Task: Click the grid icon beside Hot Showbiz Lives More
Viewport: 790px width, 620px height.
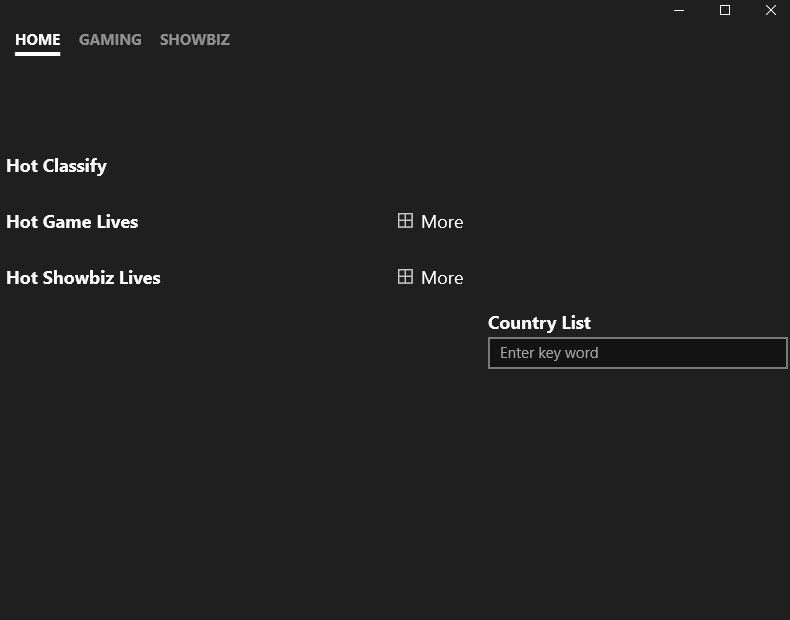Action: (405, 277)
